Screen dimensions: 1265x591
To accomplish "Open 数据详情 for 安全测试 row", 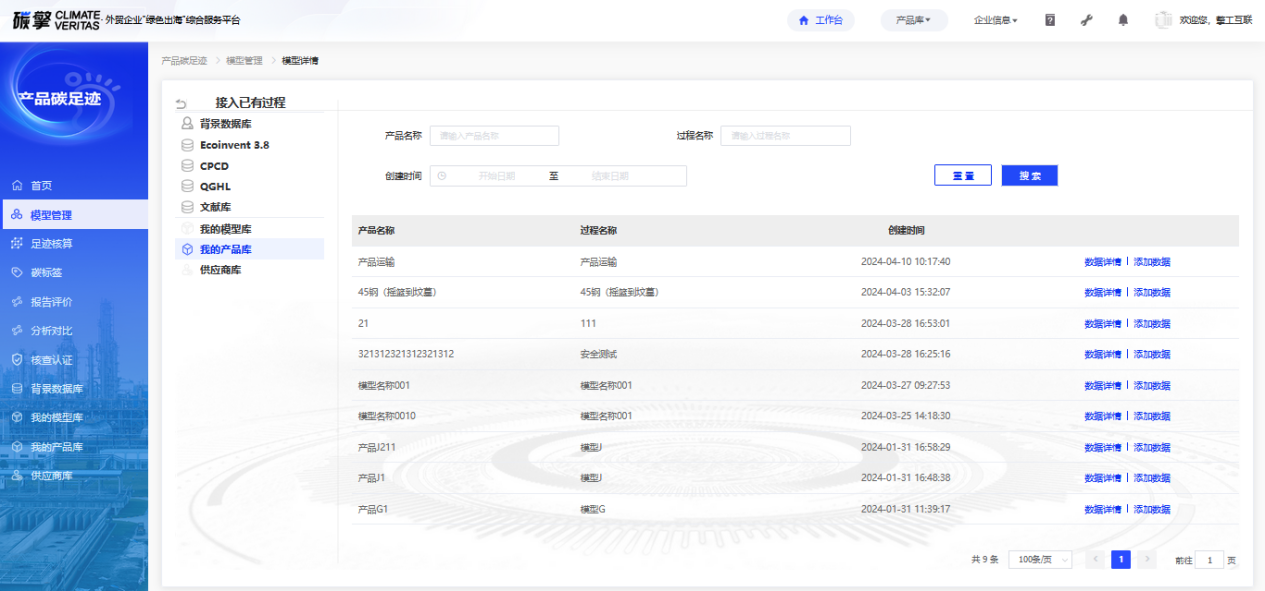I will pyautogui.click(x=1103, y=355).
